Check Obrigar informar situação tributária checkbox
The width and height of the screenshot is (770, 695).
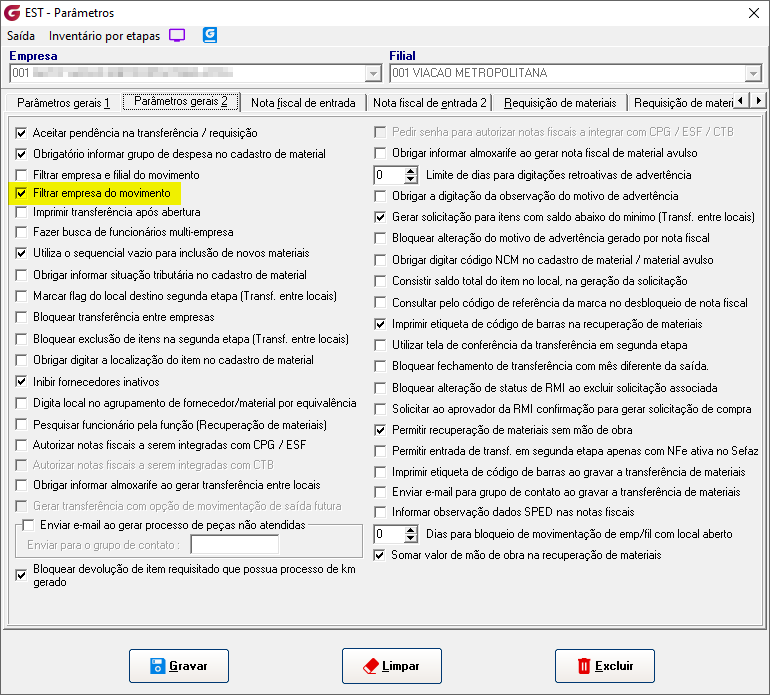point(21,275)
